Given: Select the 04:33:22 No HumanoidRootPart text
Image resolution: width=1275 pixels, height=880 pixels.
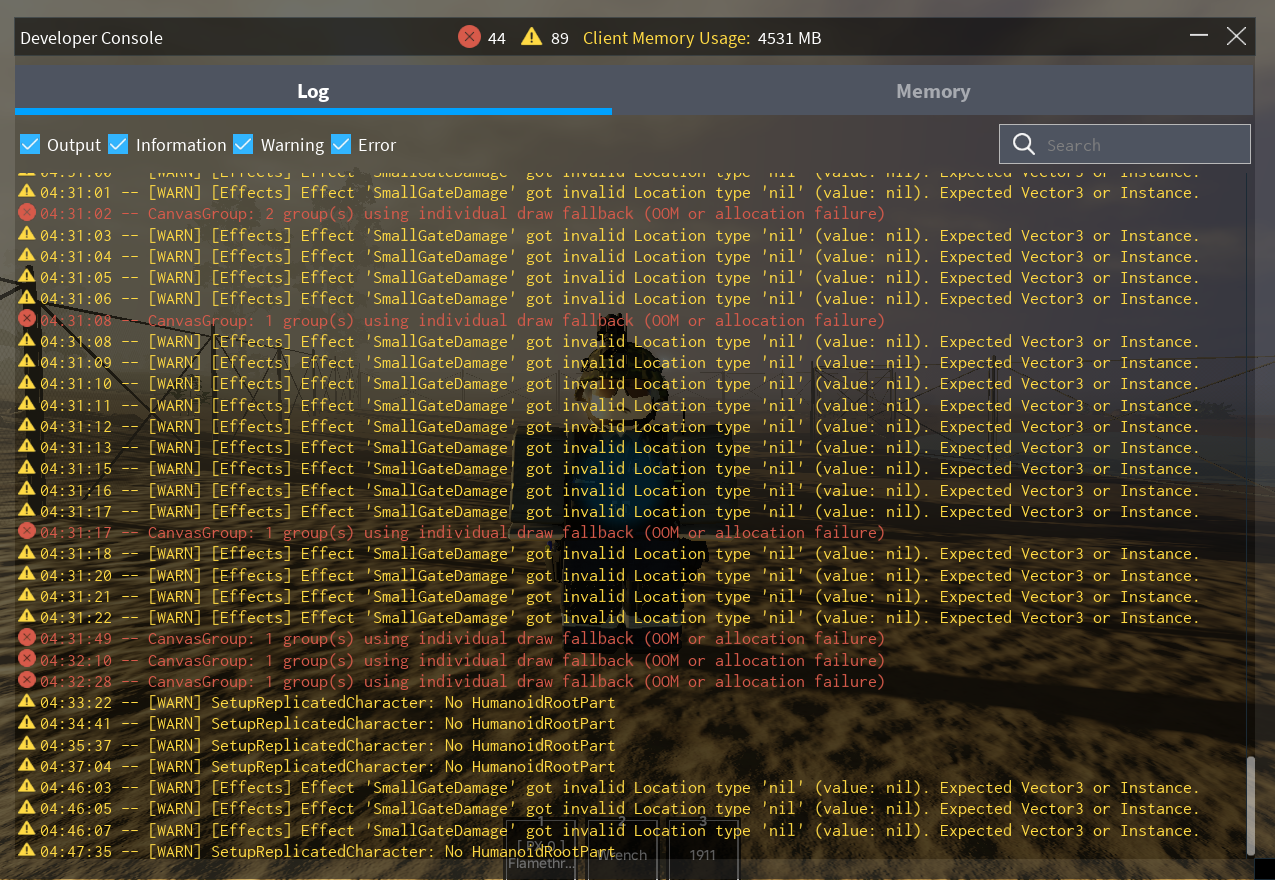Looking at the screenshot, I should (x=328, y=702).
